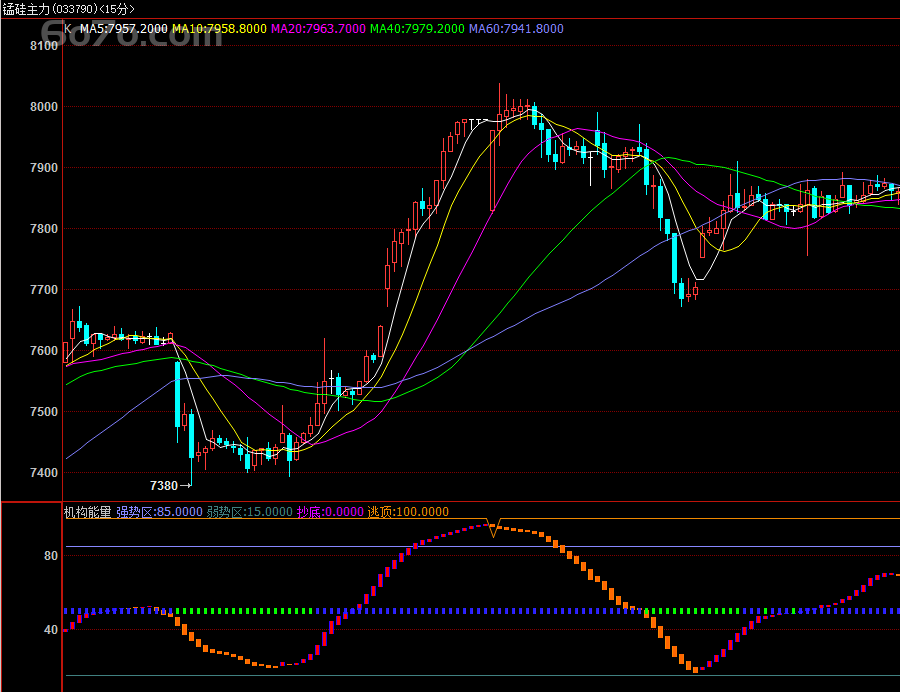Click the 8100 price axis label
Viewport: 900px width, 692px height.
(x=44, y=46)
